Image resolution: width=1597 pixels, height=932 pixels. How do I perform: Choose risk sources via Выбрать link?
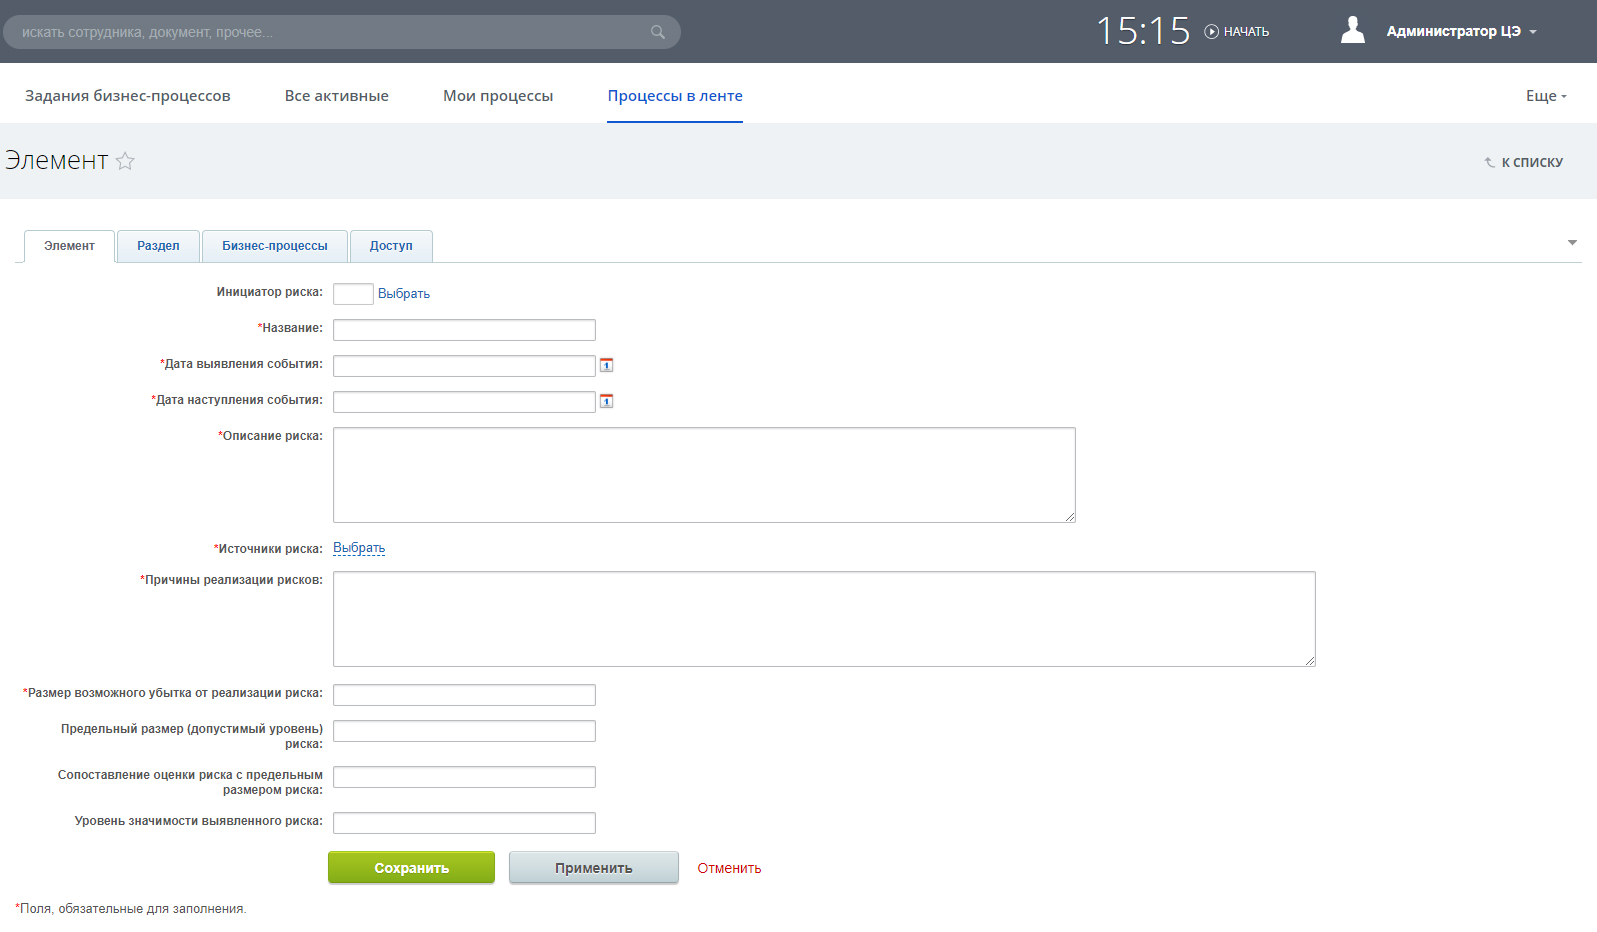coord(359,548)
